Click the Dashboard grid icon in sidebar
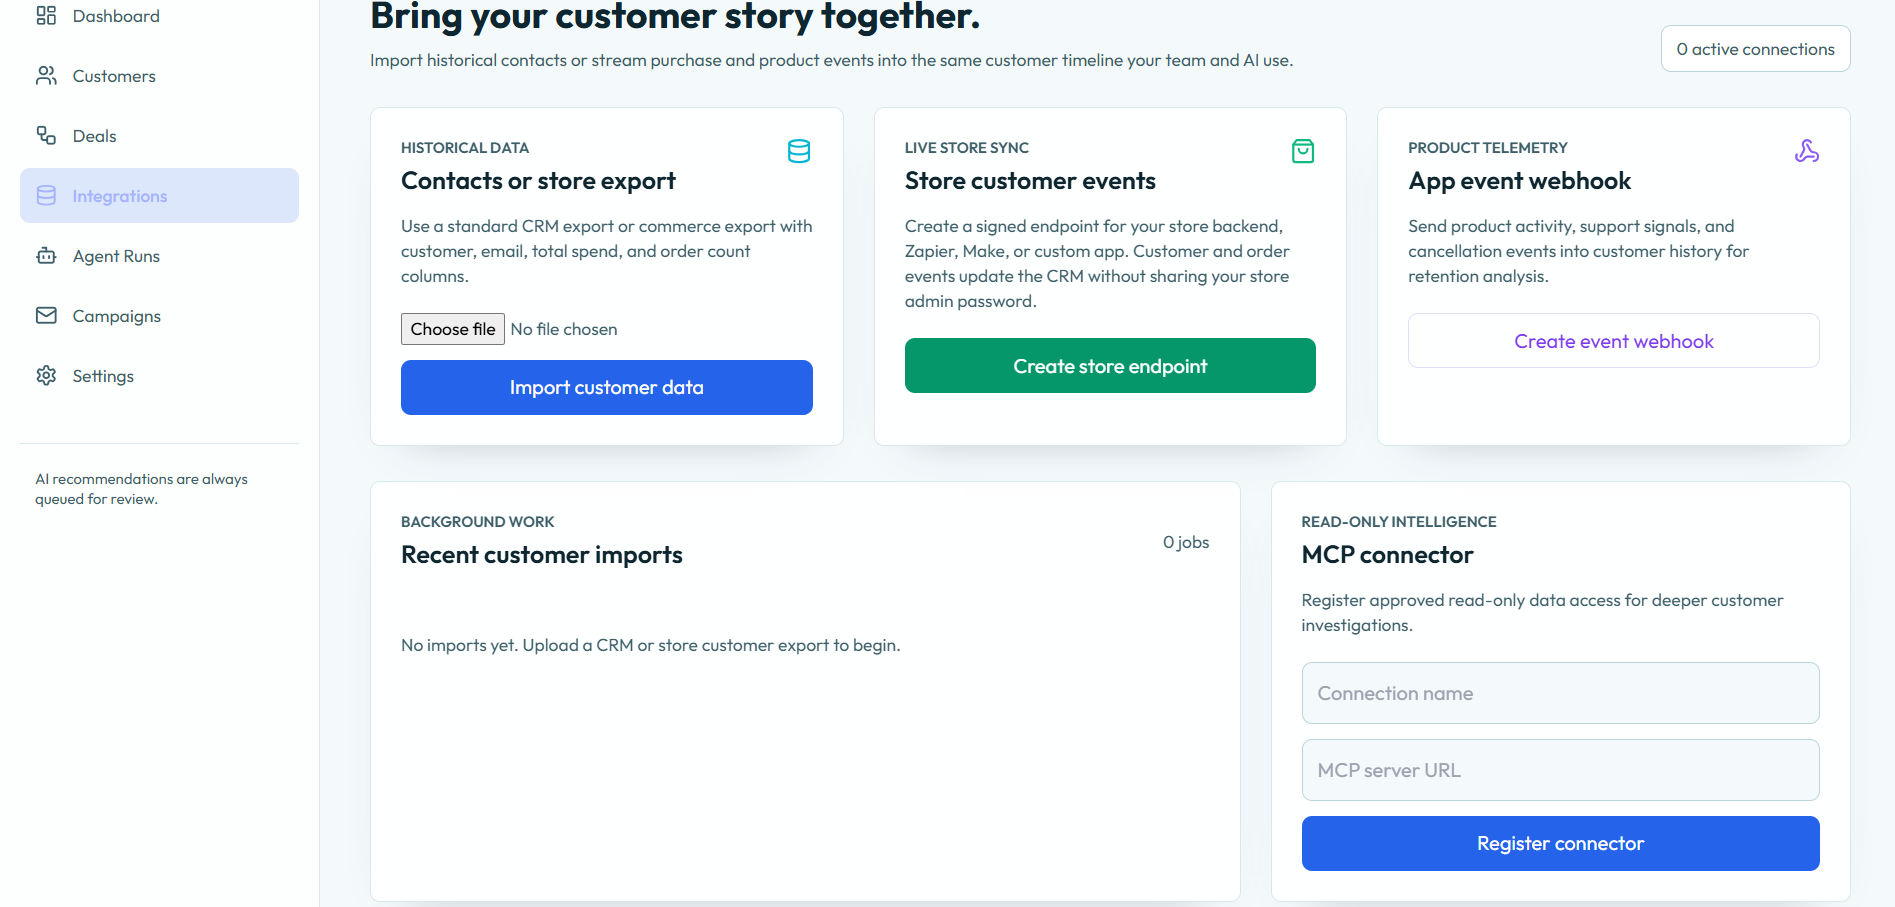This screenshot has width=1895, height=907. [x=46, y=16]
